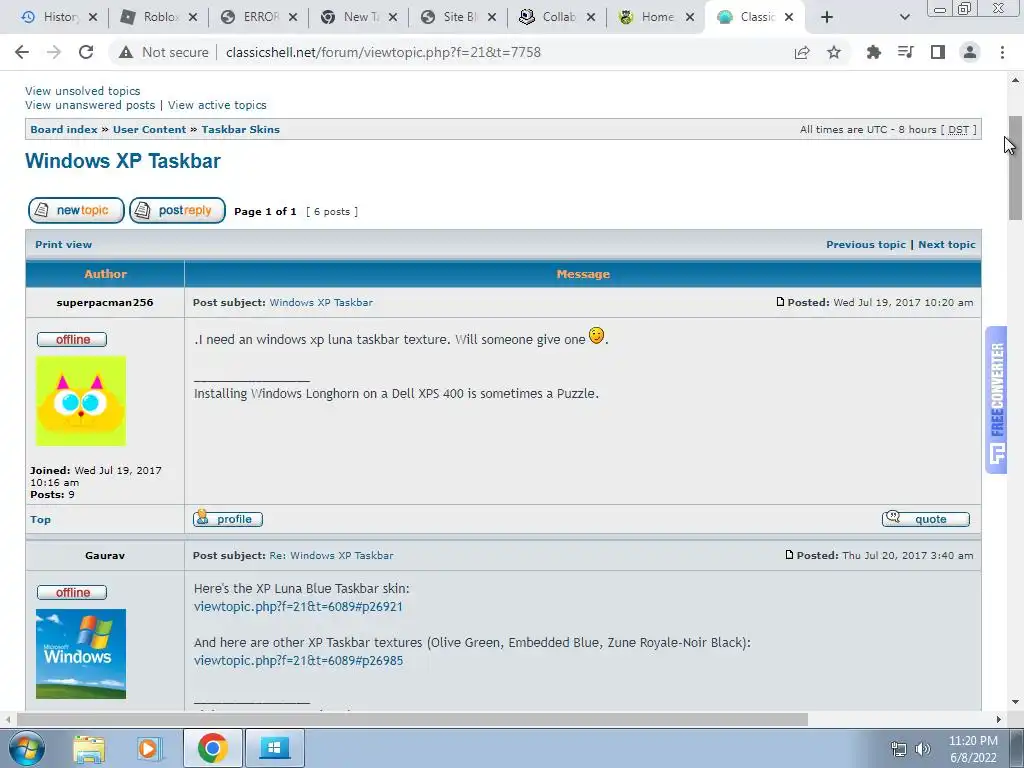1024x768 pixels.
Task: Open View unsolved topics
Action: click(x=82, y=91)
